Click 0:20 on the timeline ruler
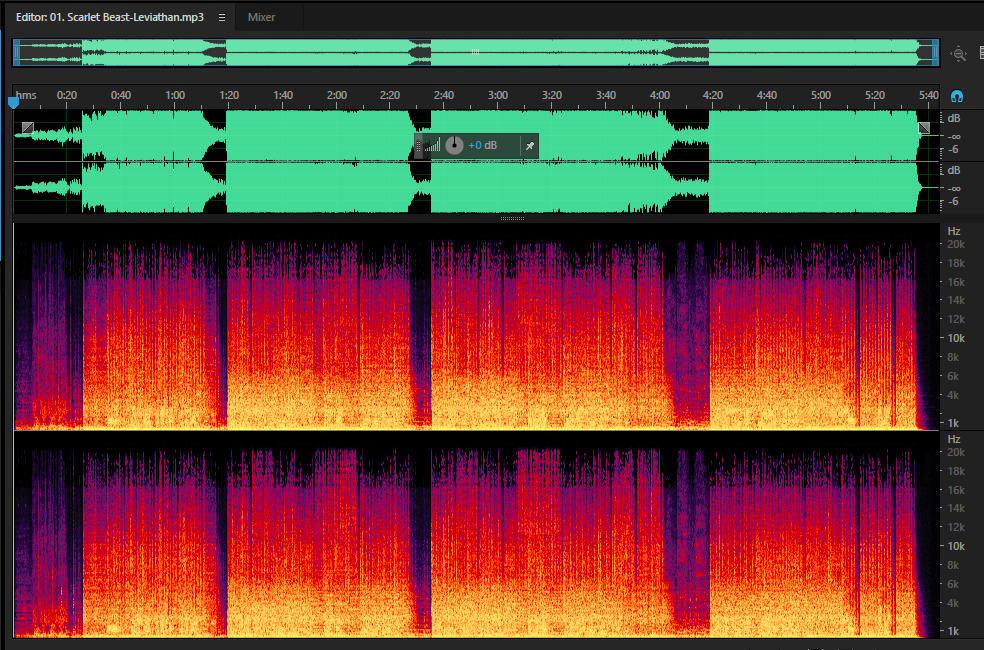Image resolution: width=984 pixels, height=650 pixels. pos(67,95)
